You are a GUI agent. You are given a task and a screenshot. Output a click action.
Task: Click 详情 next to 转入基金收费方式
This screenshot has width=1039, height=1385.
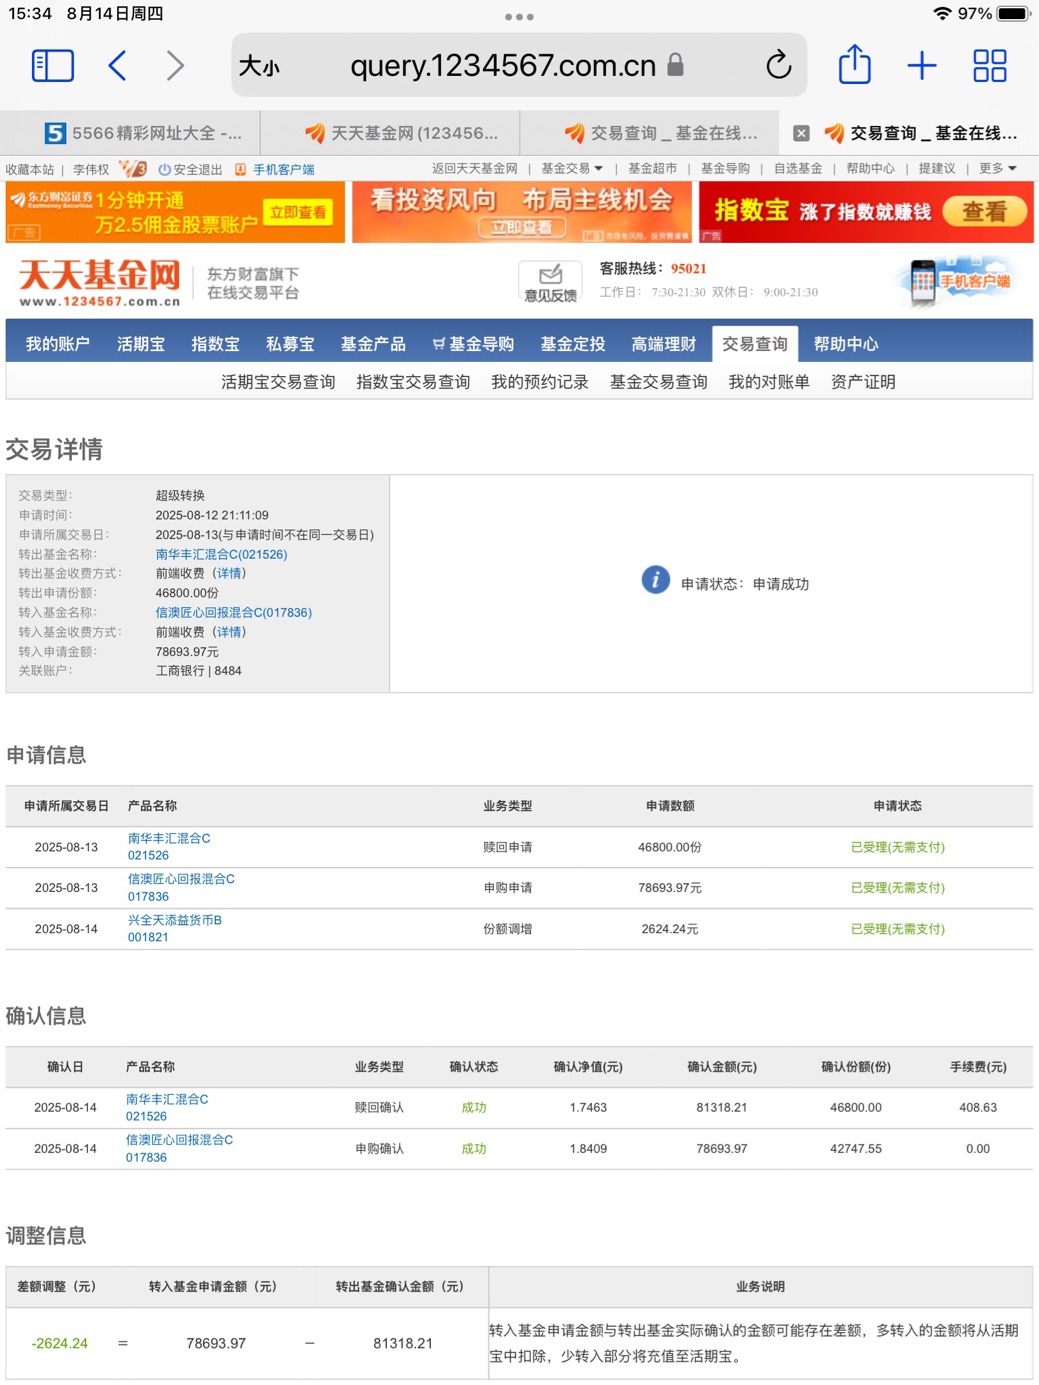coord(230,632)
